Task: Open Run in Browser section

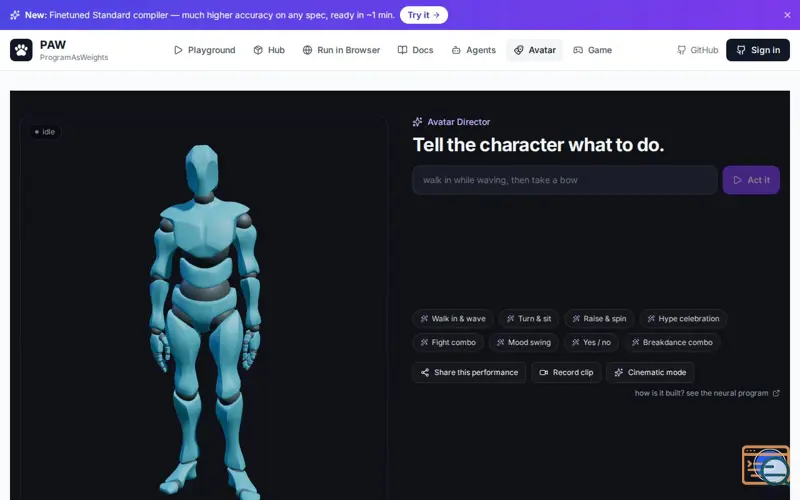Action: [x=341, y=50]
